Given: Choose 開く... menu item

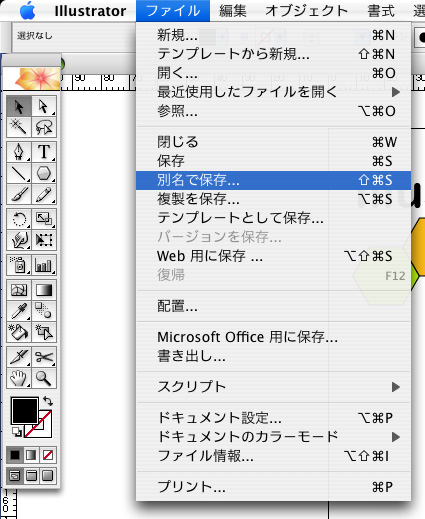Looking at the screenshot, I should tap(273, 73).
